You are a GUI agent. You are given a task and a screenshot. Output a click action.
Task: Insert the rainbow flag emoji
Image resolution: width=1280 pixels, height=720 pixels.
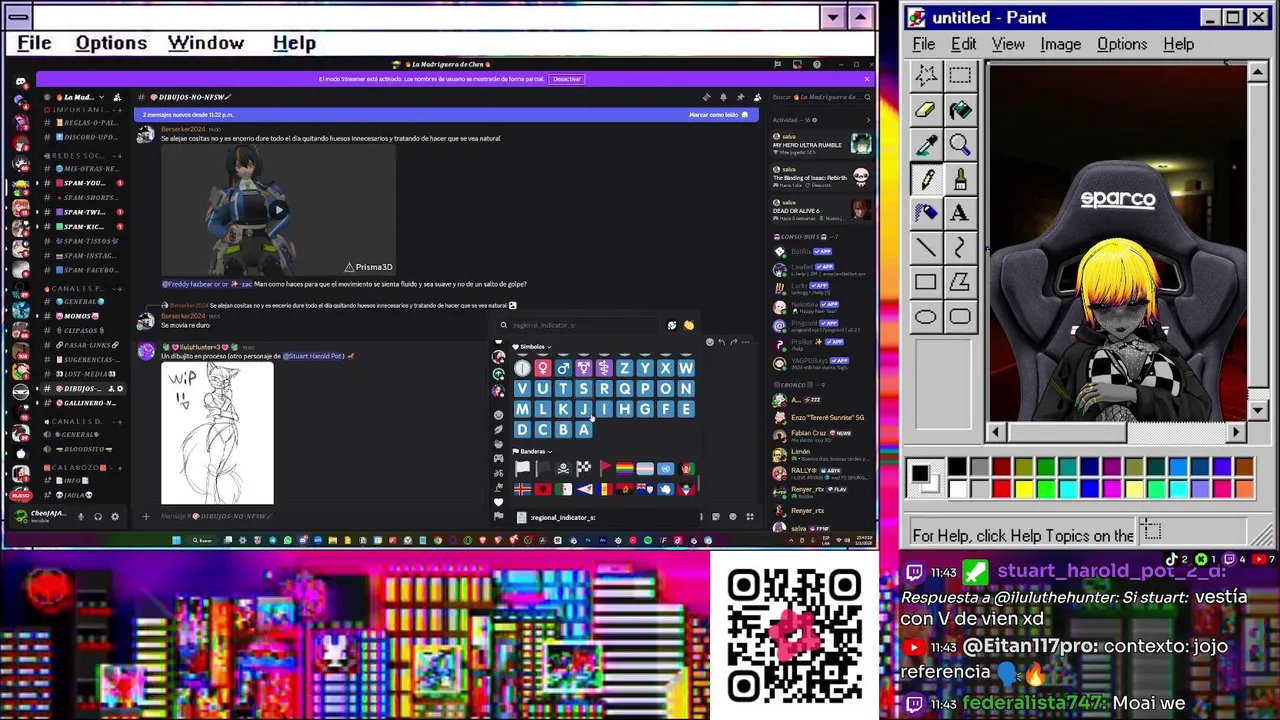(x=624, y=468)
